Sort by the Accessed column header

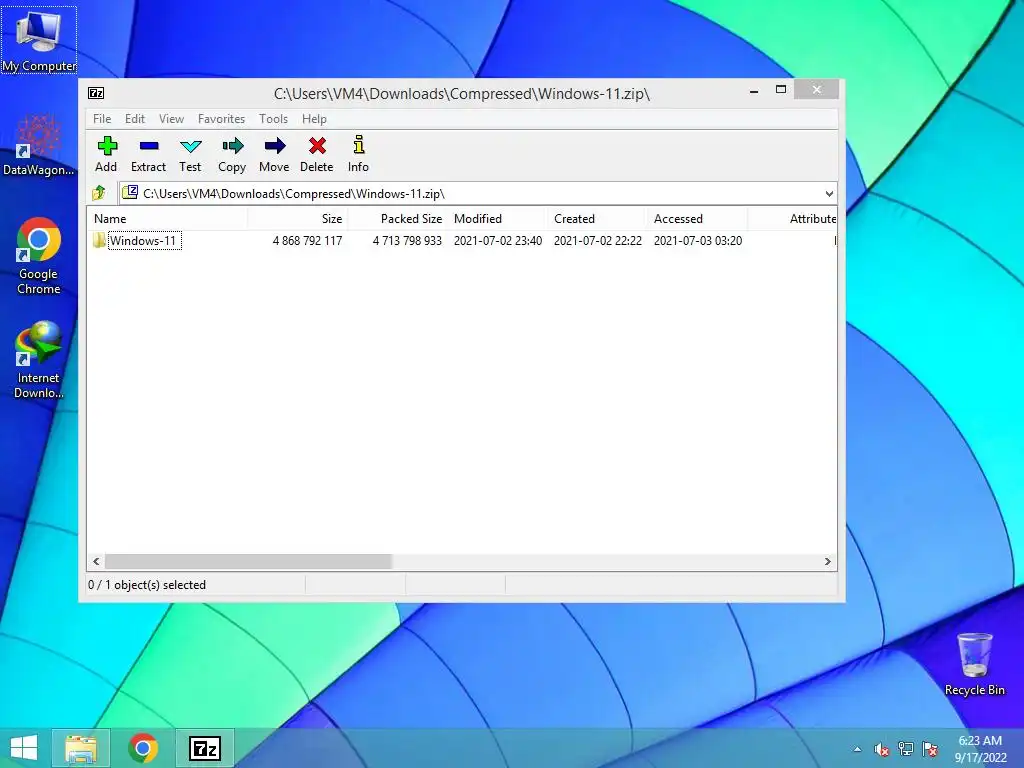tap(697, 219)
